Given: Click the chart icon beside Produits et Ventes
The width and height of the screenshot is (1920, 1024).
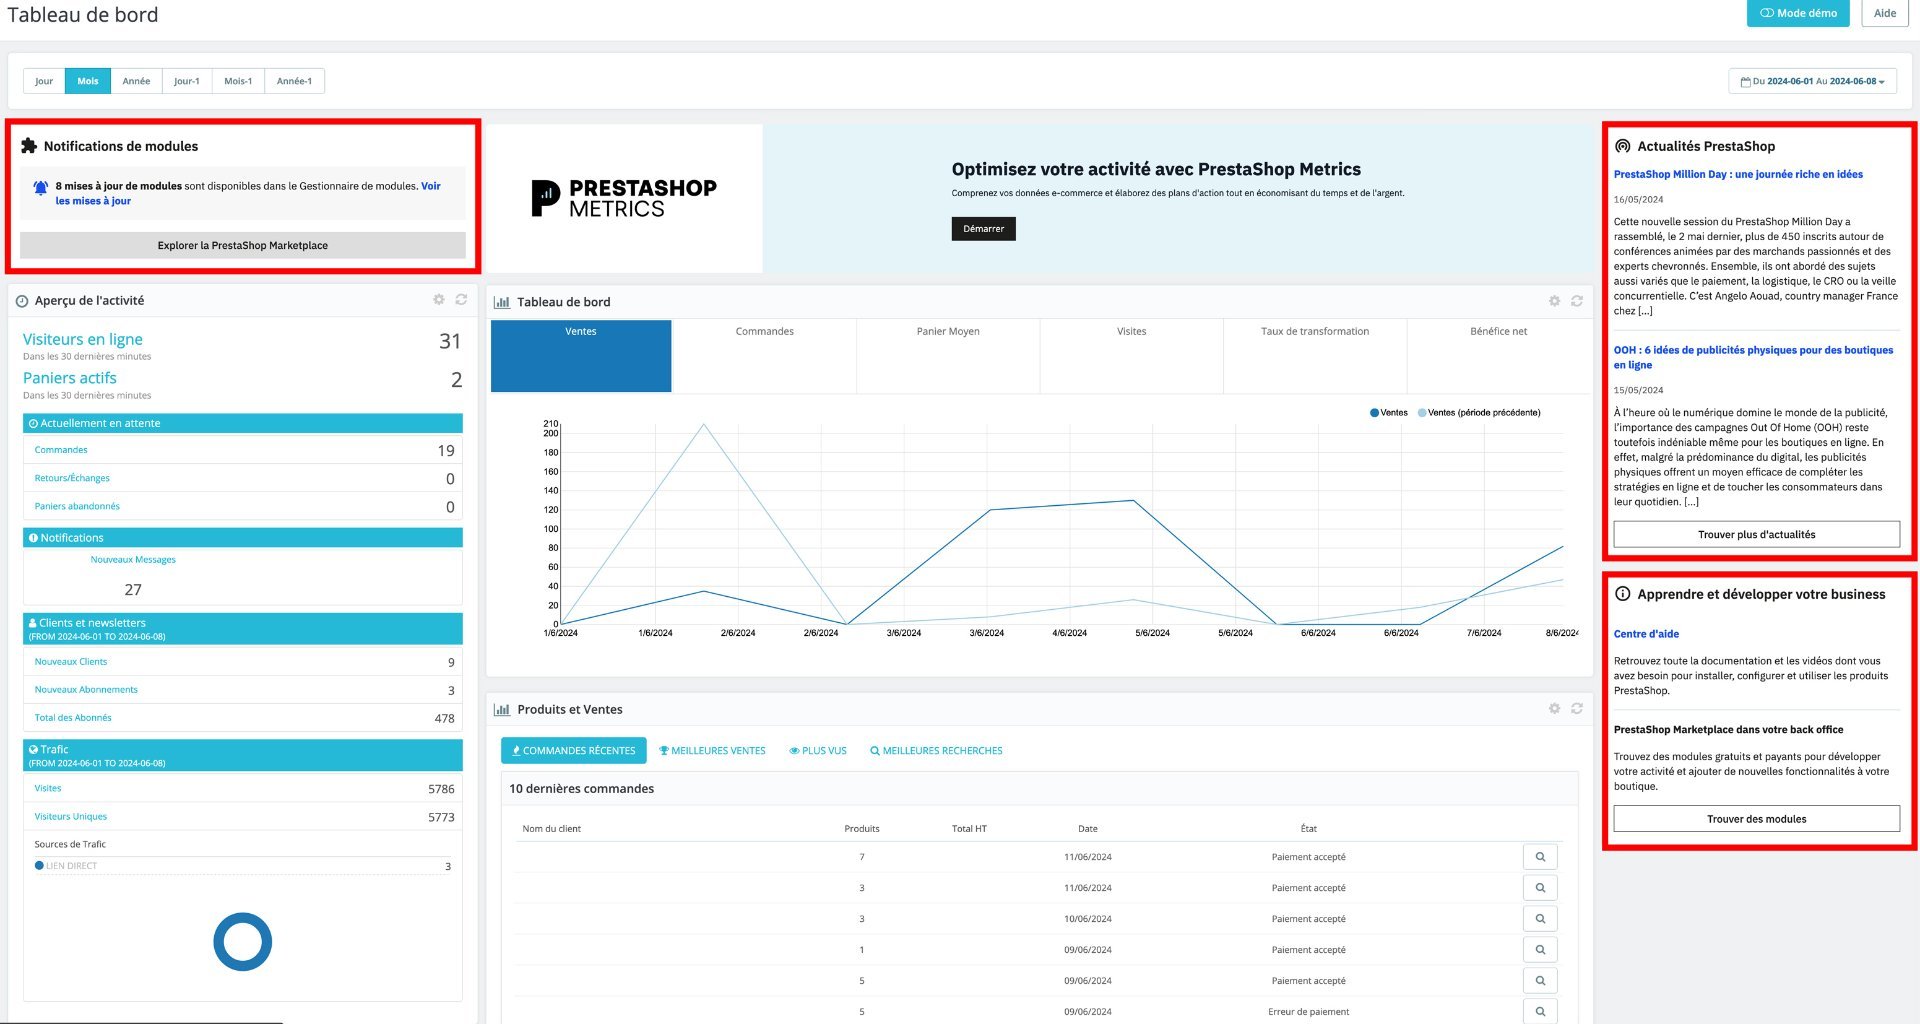Looking at the screenshot, I should [x=502, y=710].
